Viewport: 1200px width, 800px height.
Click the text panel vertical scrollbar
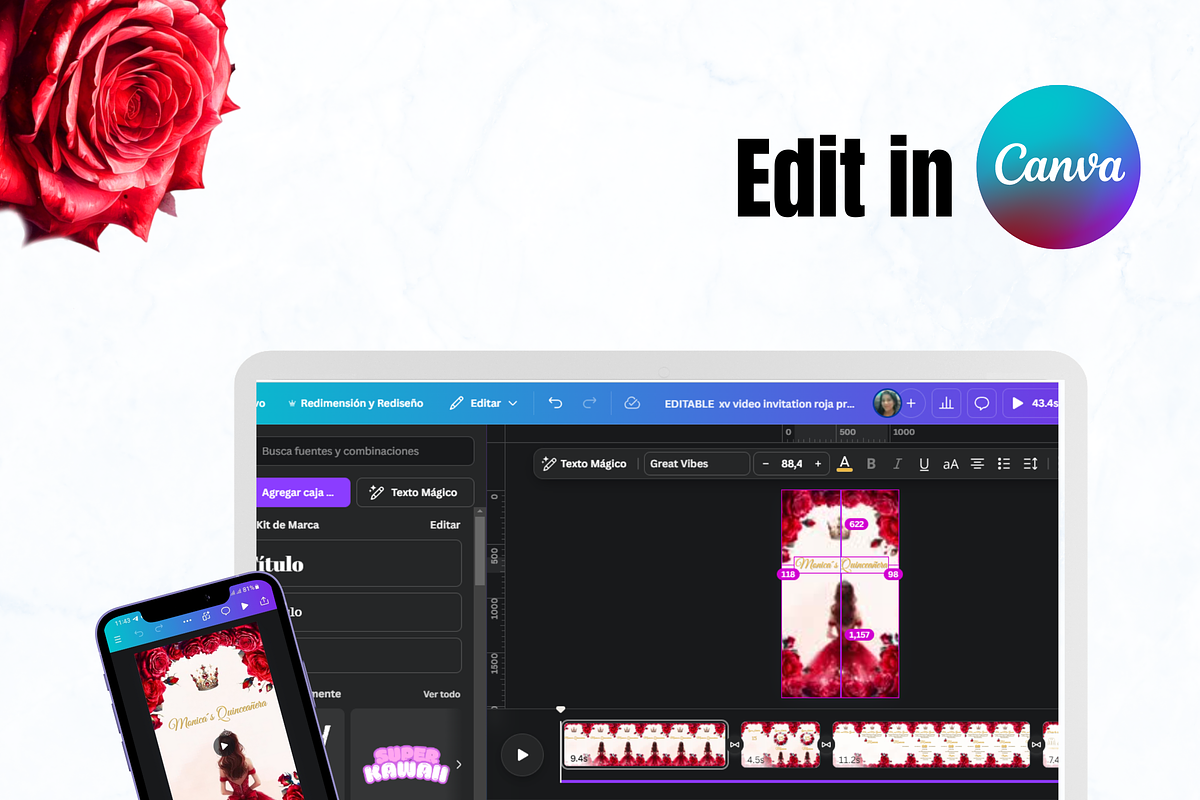point(480,550)
